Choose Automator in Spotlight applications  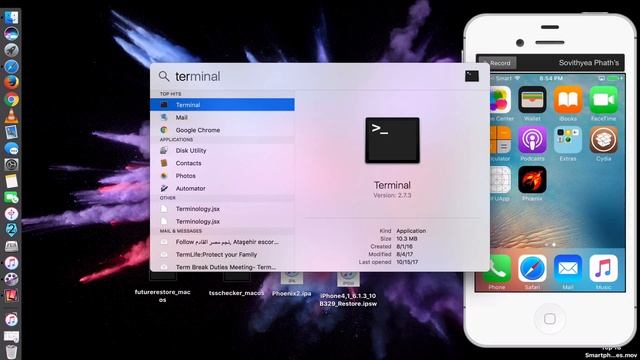(222, 188)
